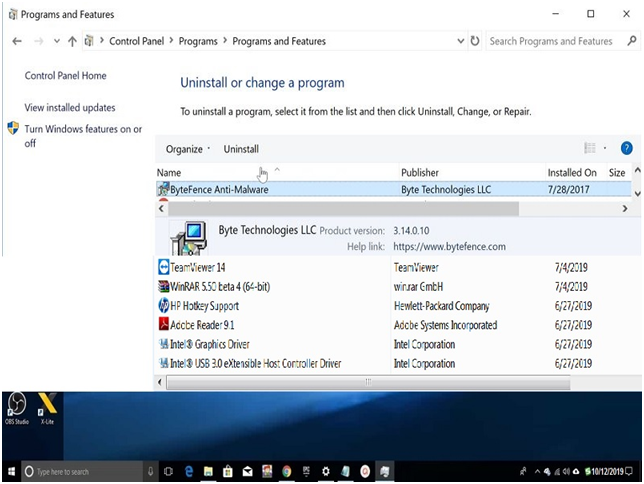Open Microsoft Store from the taskbar
The image size is (644, 484).
[x=228, y=472]
